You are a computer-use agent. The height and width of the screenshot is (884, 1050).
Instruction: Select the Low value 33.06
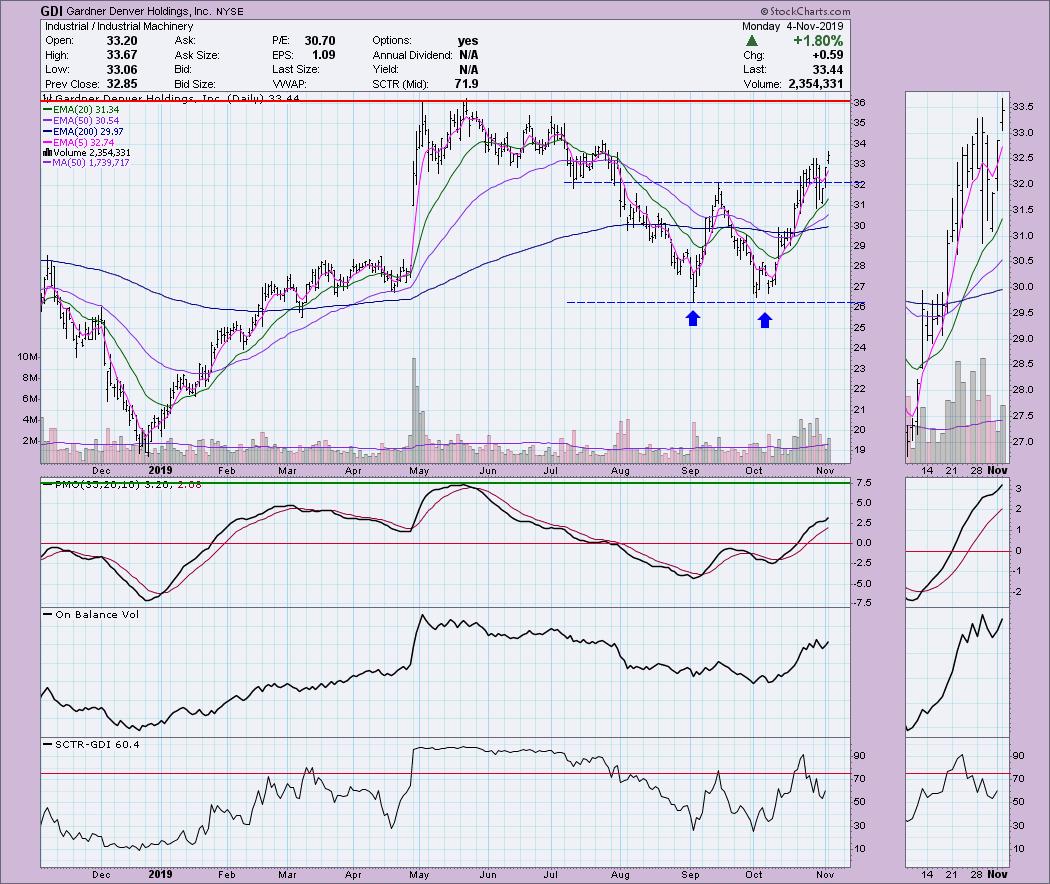[x=122, y=70]
